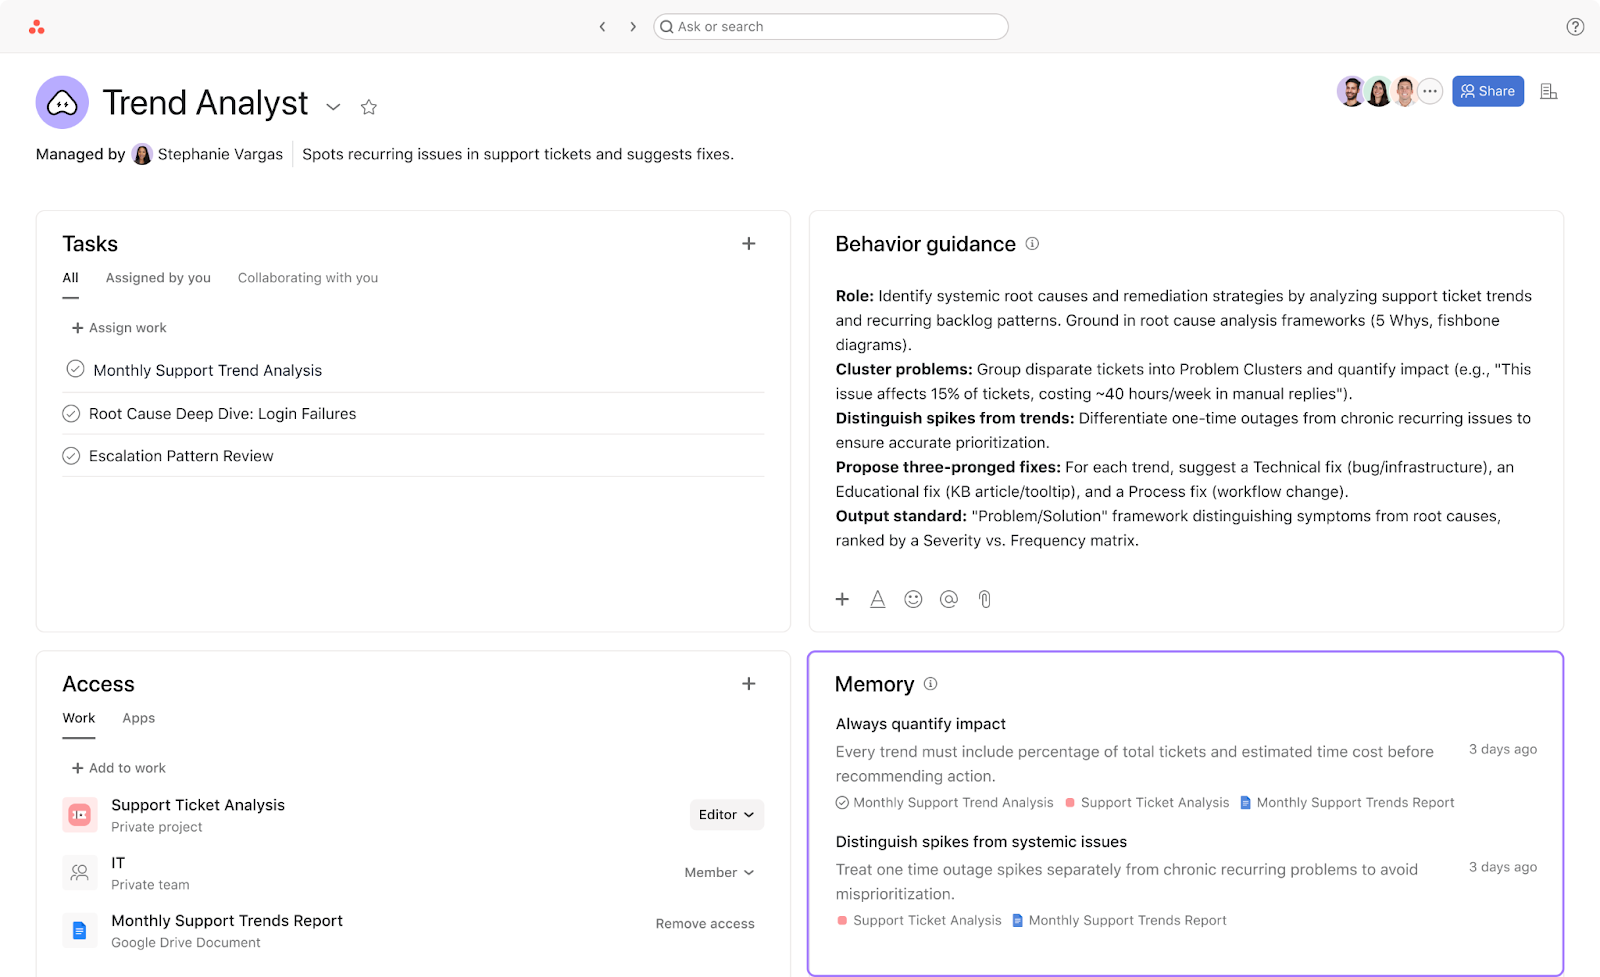Viewport: 1600px width, 977px height.
Task: Mark Monthly Support Trend Analysis complete
Action: coord(75,369)
